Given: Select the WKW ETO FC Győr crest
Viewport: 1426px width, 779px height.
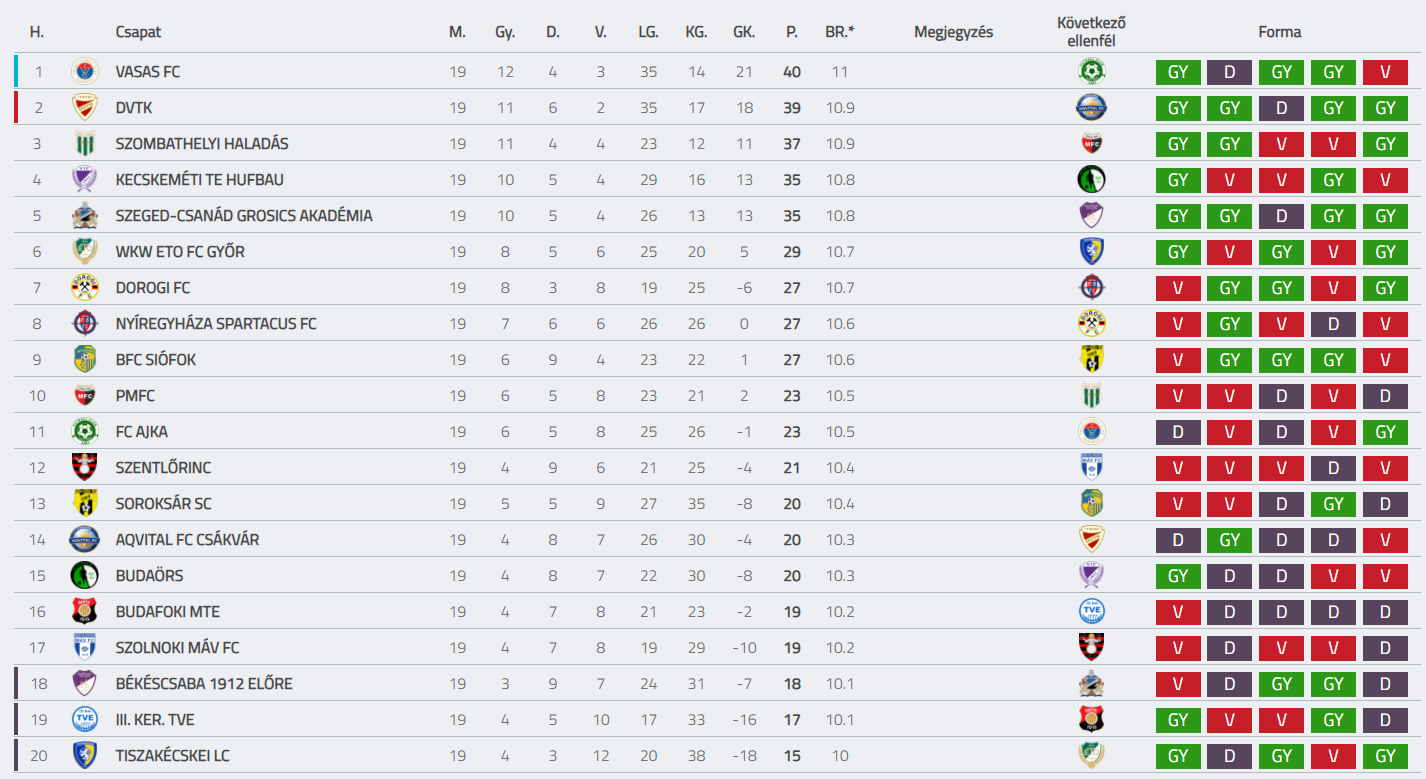Looking at the screenshot, I should coord(85,251).
